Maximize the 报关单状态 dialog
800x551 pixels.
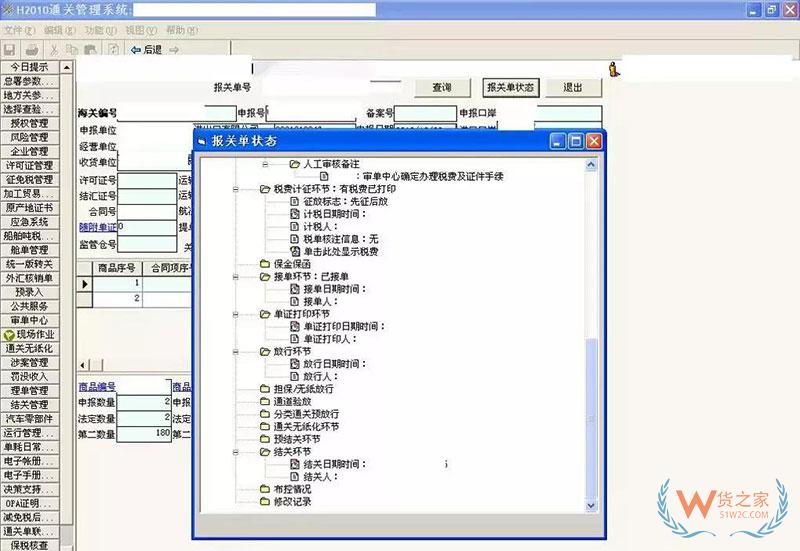pyautogui.click(x=576, y=141)
